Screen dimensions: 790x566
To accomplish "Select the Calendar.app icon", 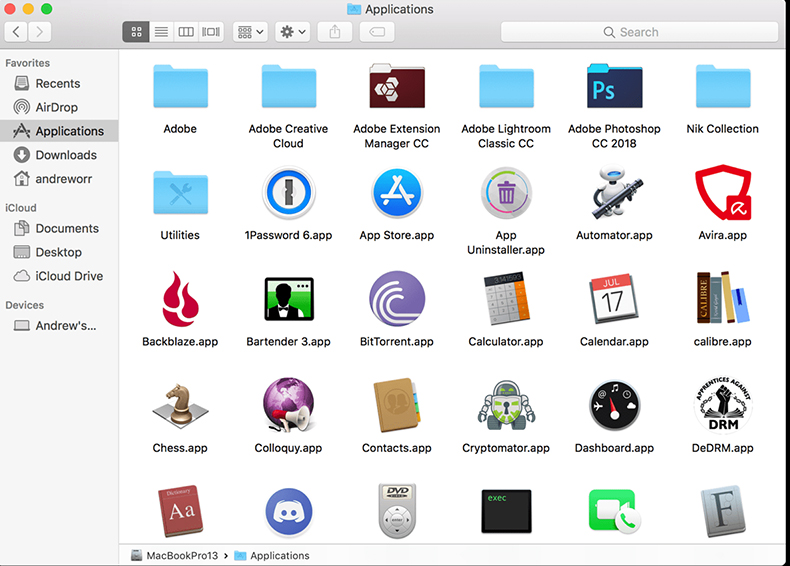I will (614, 299).
